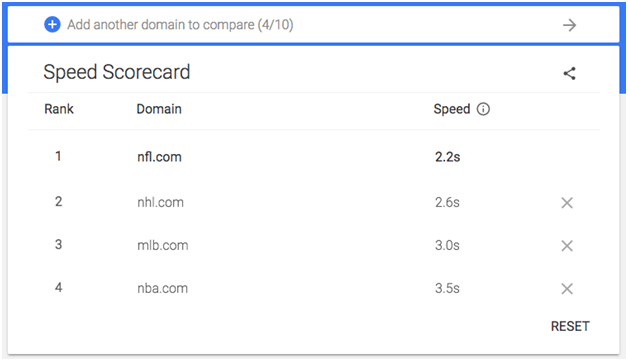
Task: Click the Domain column header
Action: (159, 109)
